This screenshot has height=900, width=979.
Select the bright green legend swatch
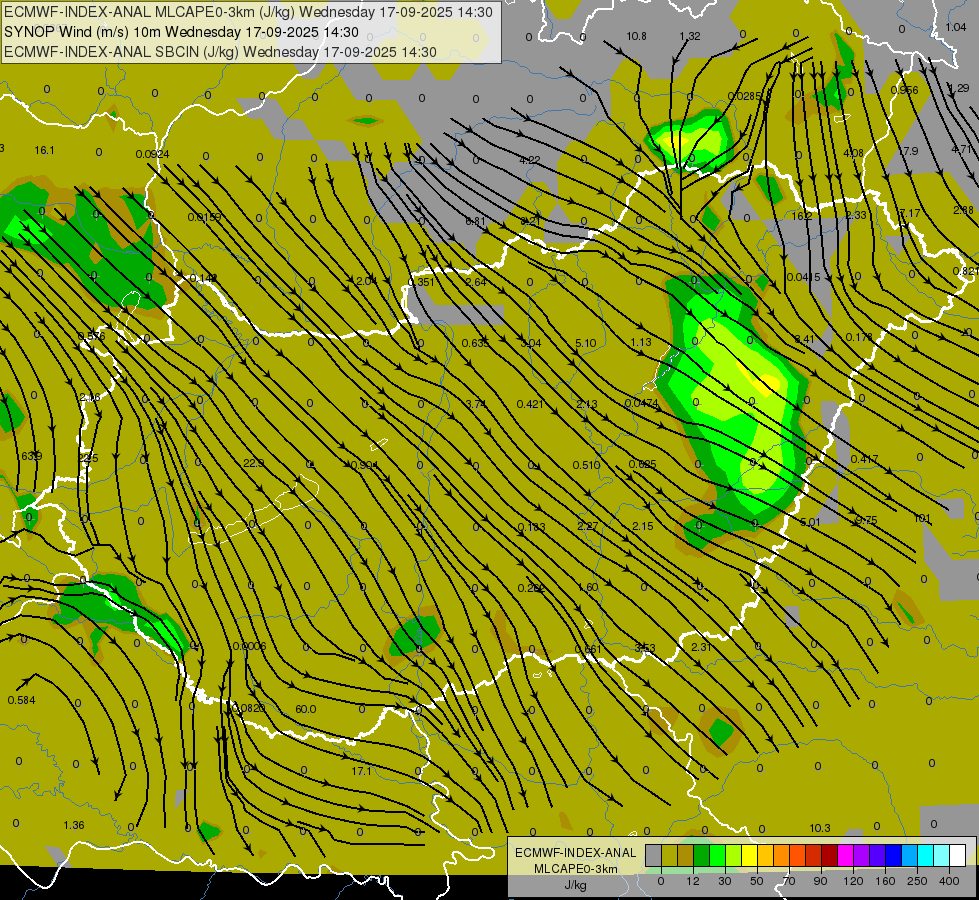[718, 855]
